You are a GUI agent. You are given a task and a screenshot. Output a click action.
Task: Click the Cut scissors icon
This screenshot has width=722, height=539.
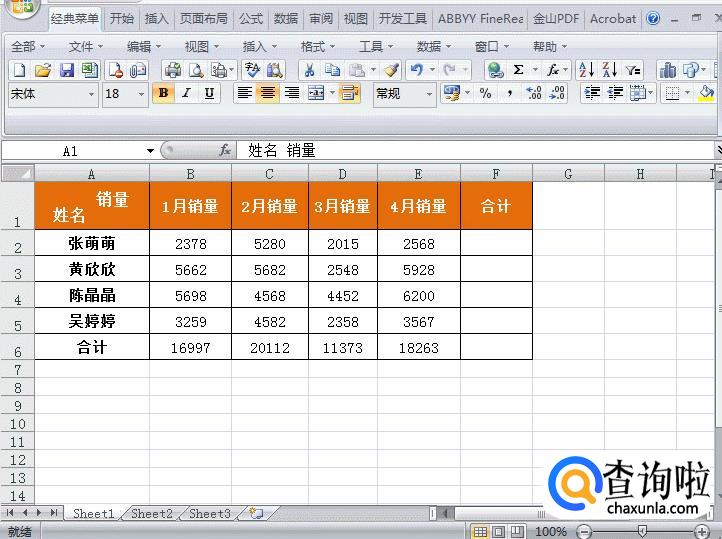[309, 70]
